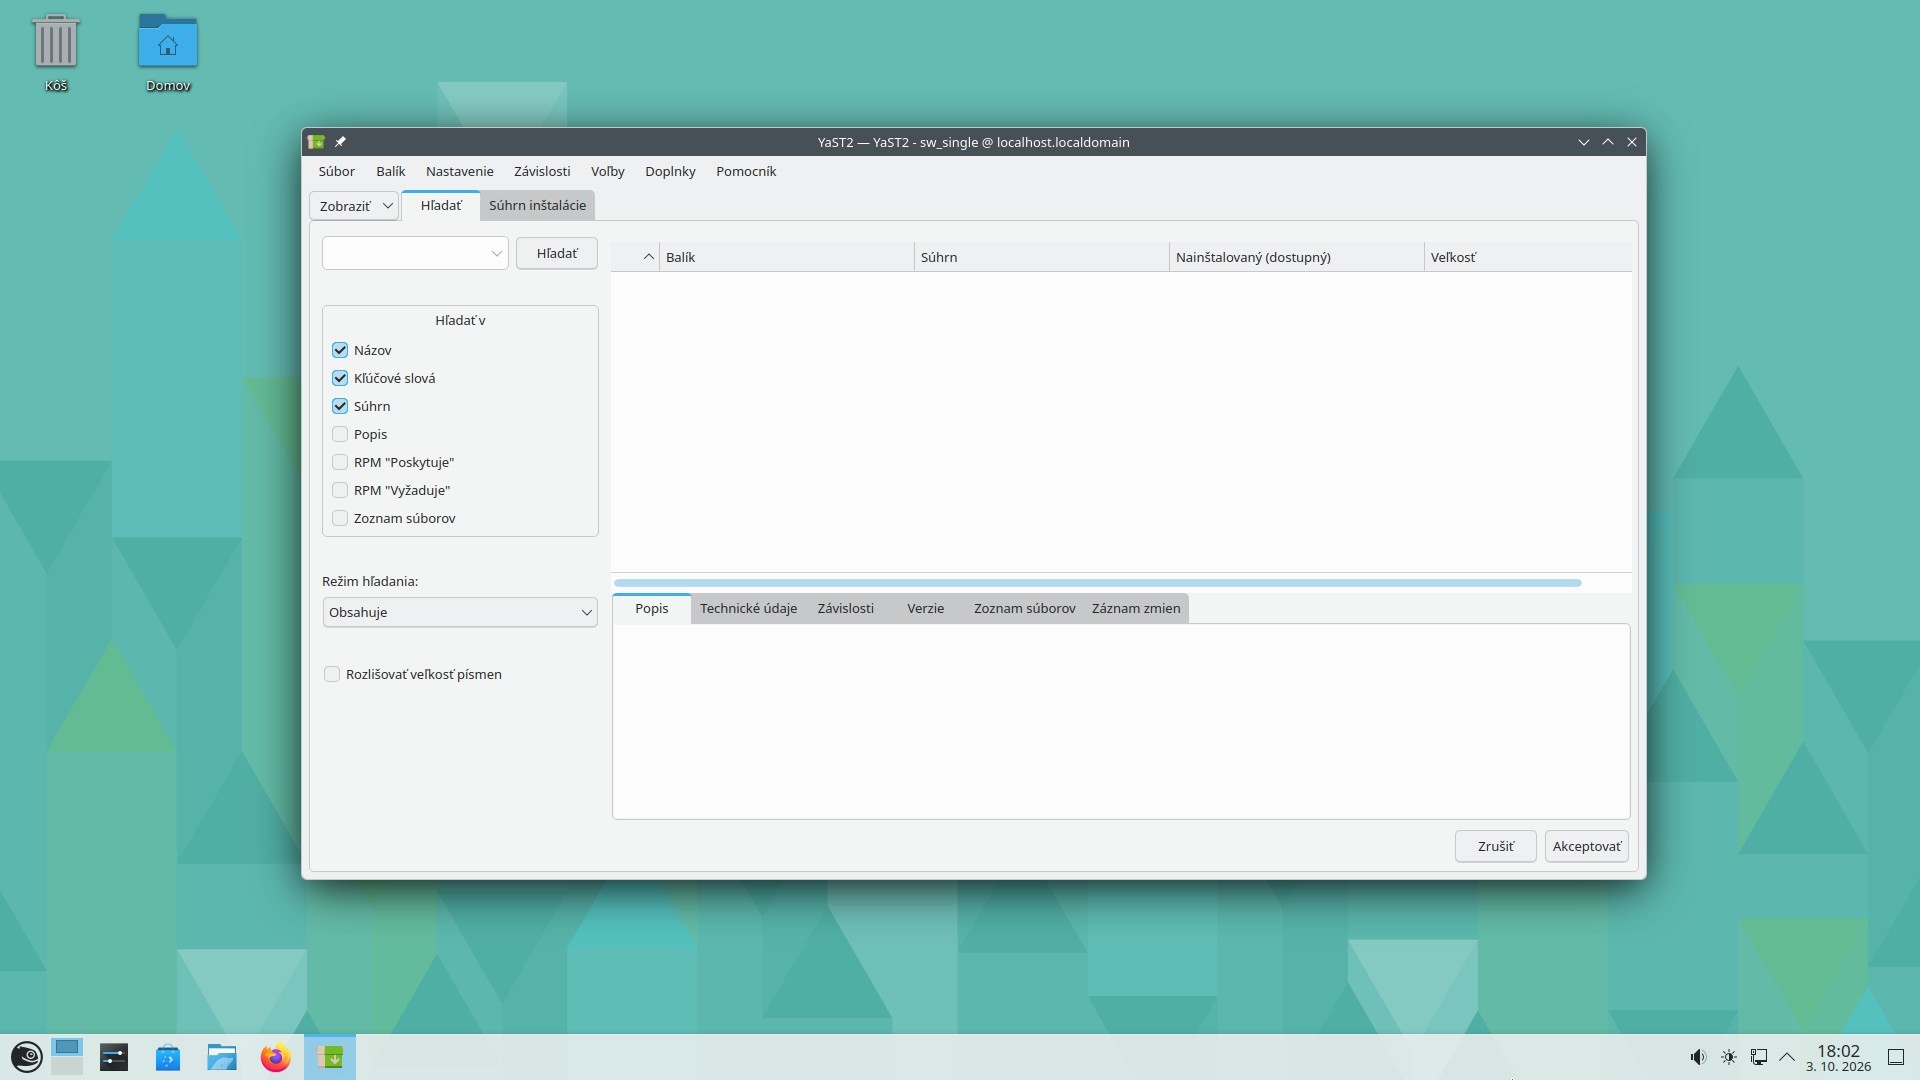Enable Zoznam súborov search checkbox
1920x1080 pixels.
point(340,518)
